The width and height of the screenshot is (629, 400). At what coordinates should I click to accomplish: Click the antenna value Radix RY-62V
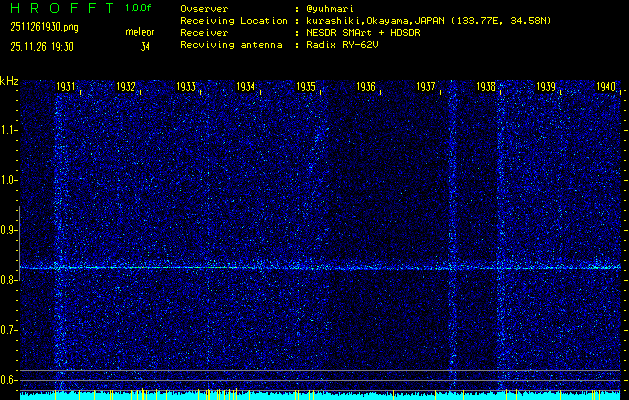(345, 45)
